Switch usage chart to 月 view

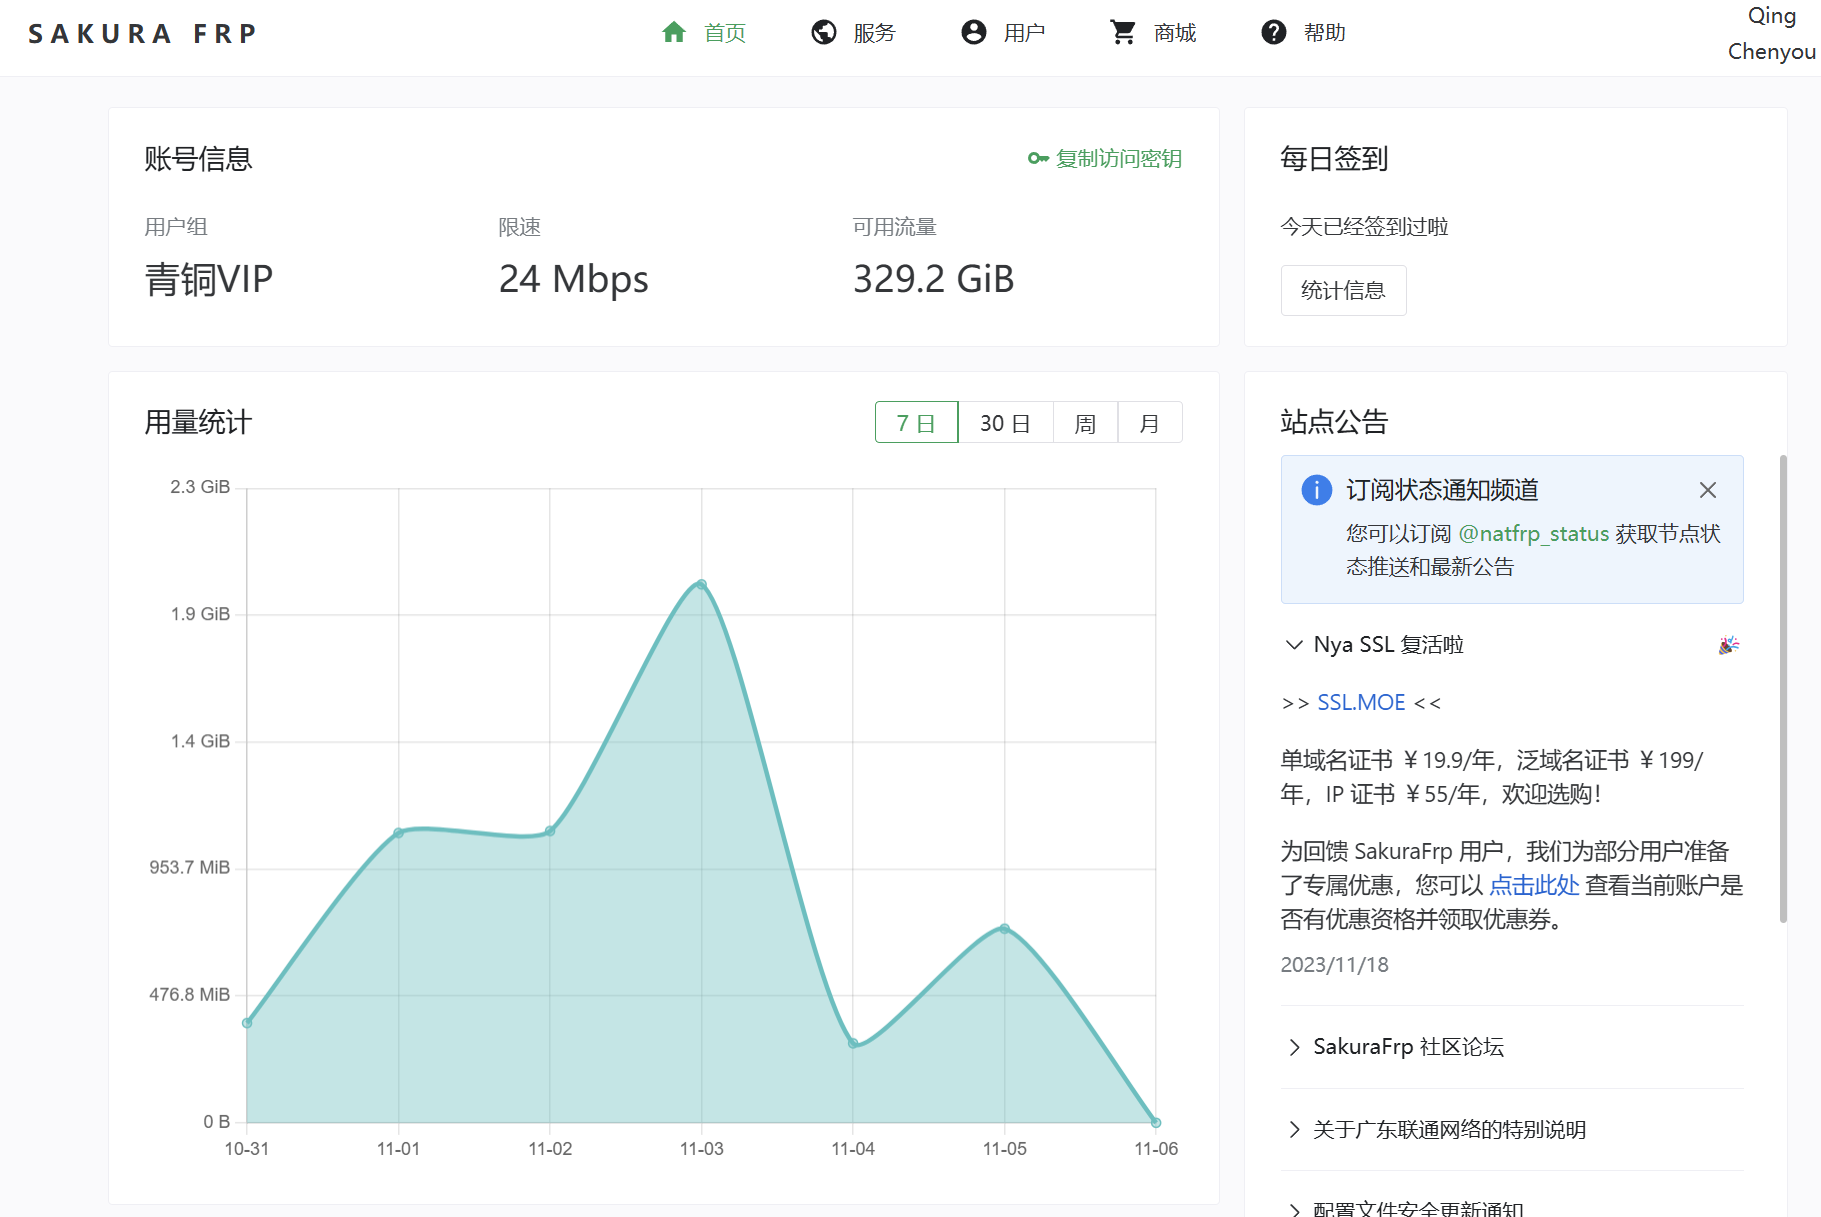point(1150,423)
